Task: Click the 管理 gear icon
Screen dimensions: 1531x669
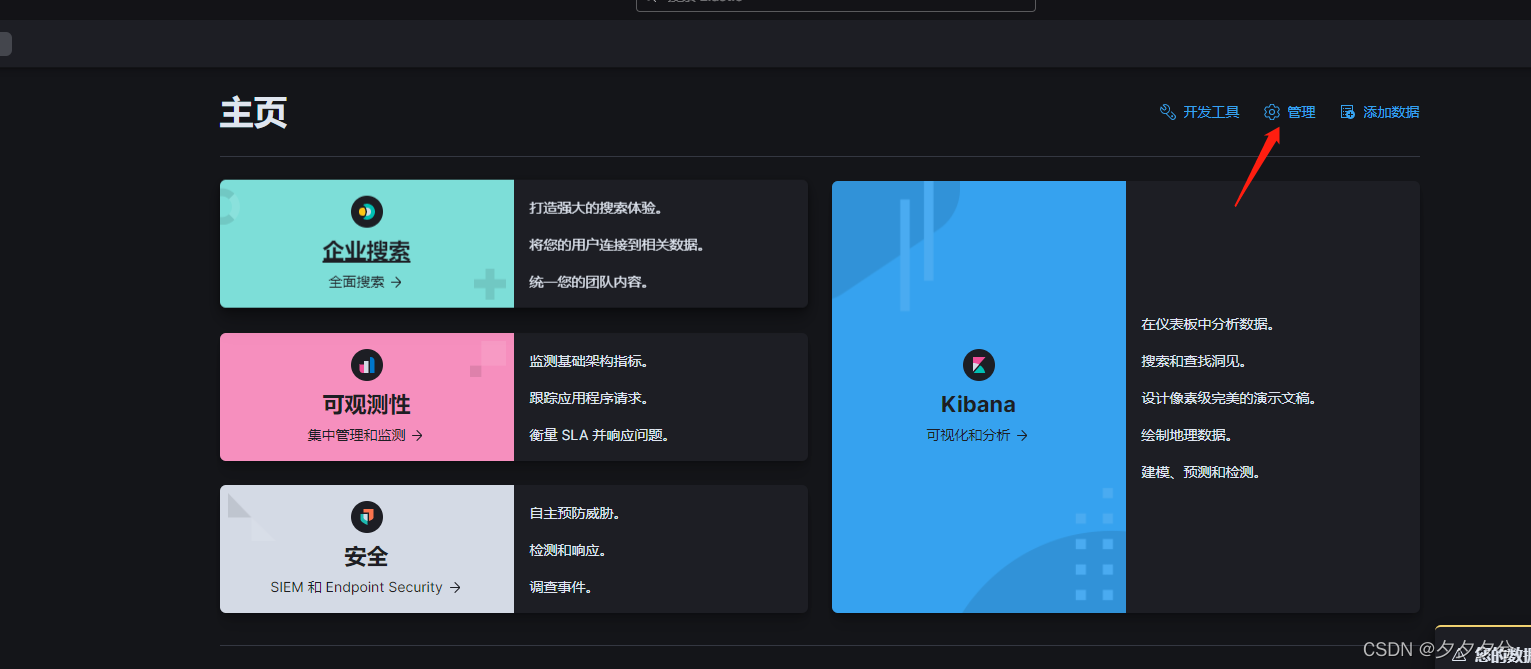Action: coord(1272,112)
